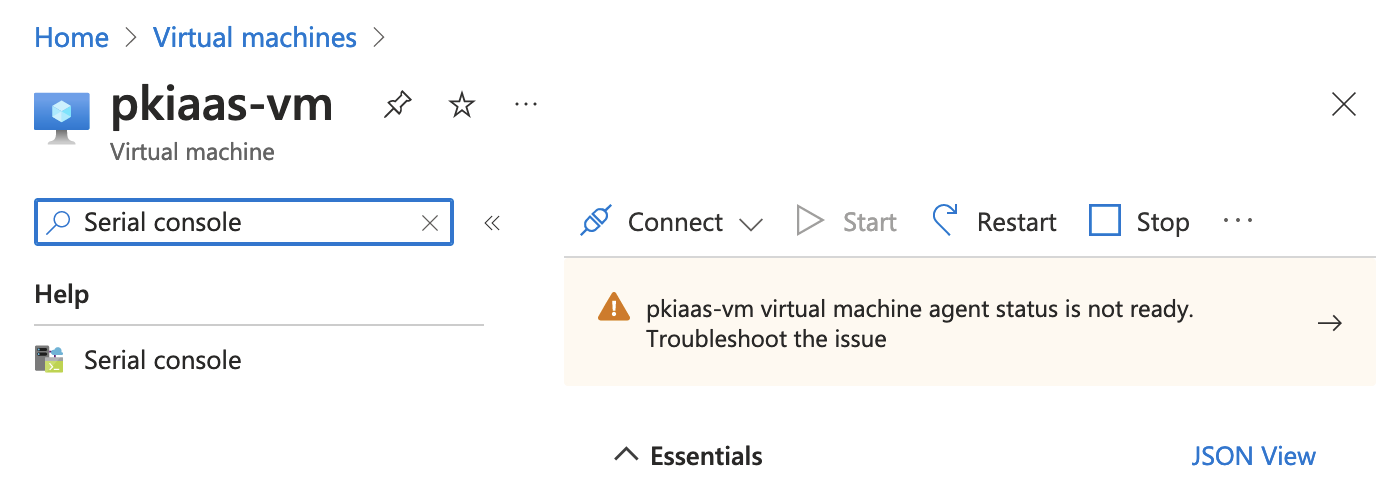Open the toolbar overflow ellipsis menu
The image size is (1392, 504).
(1238, 221)
